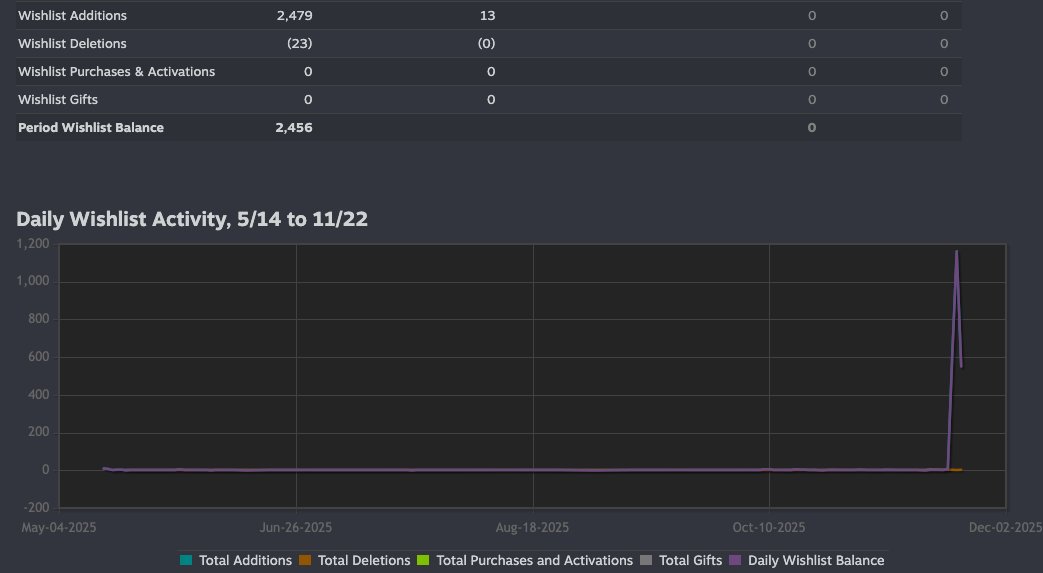Viewport: 1043px width, 573px height.
Task: Click the teal Total Additions legend swatch
Action: (186, 560)
